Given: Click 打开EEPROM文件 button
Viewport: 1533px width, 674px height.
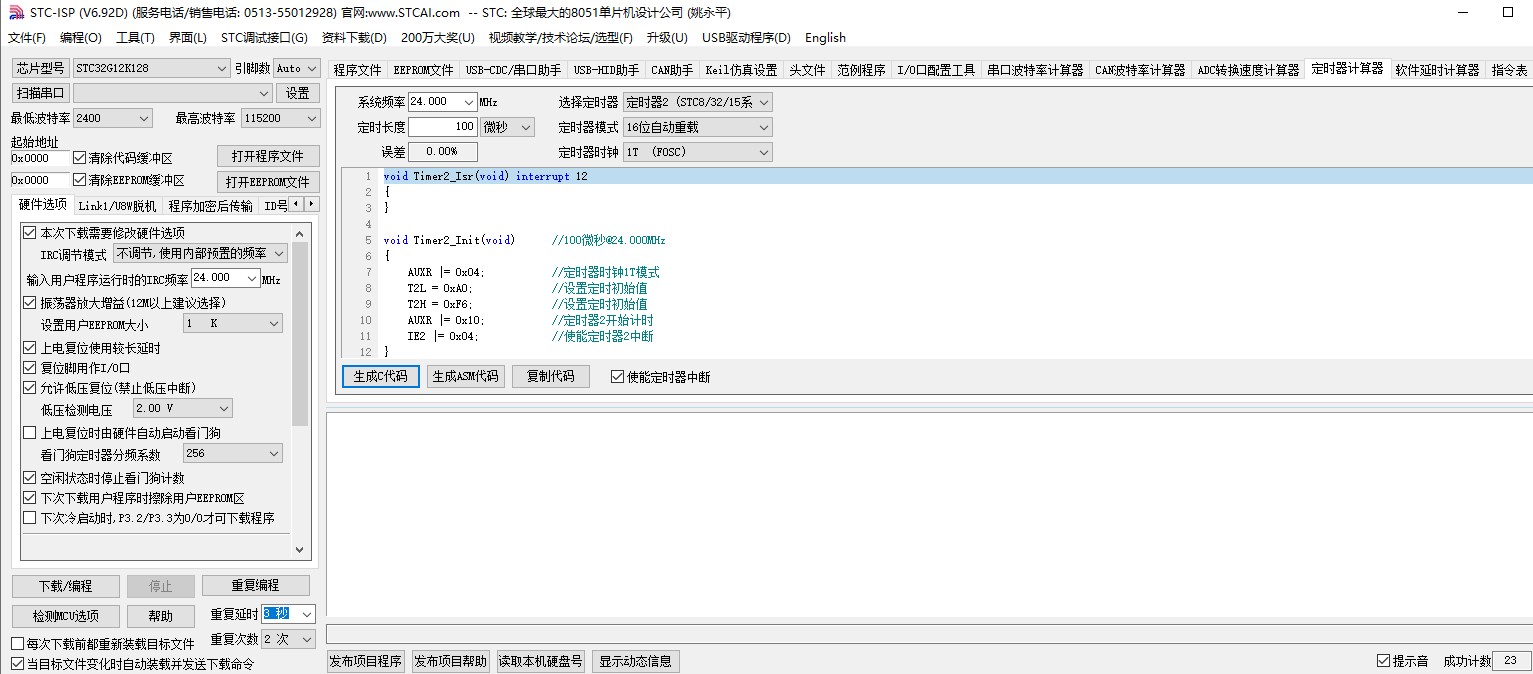Looking at the screenshot, I should (268, 182).
